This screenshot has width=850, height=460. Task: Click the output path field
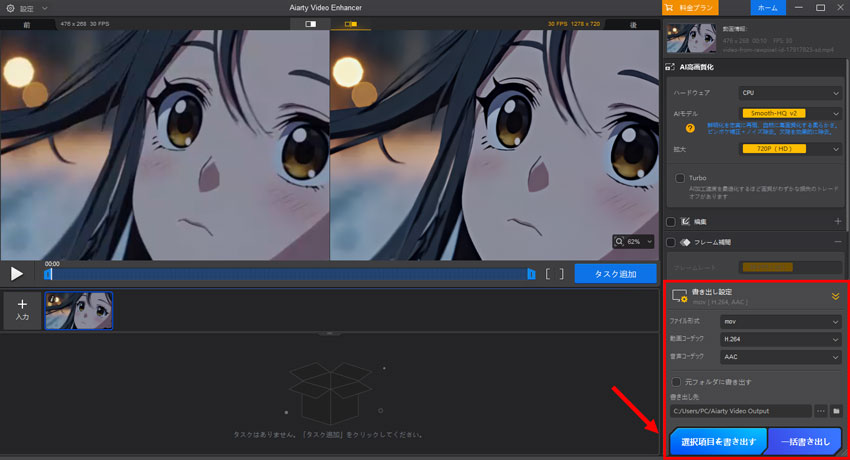740,411
